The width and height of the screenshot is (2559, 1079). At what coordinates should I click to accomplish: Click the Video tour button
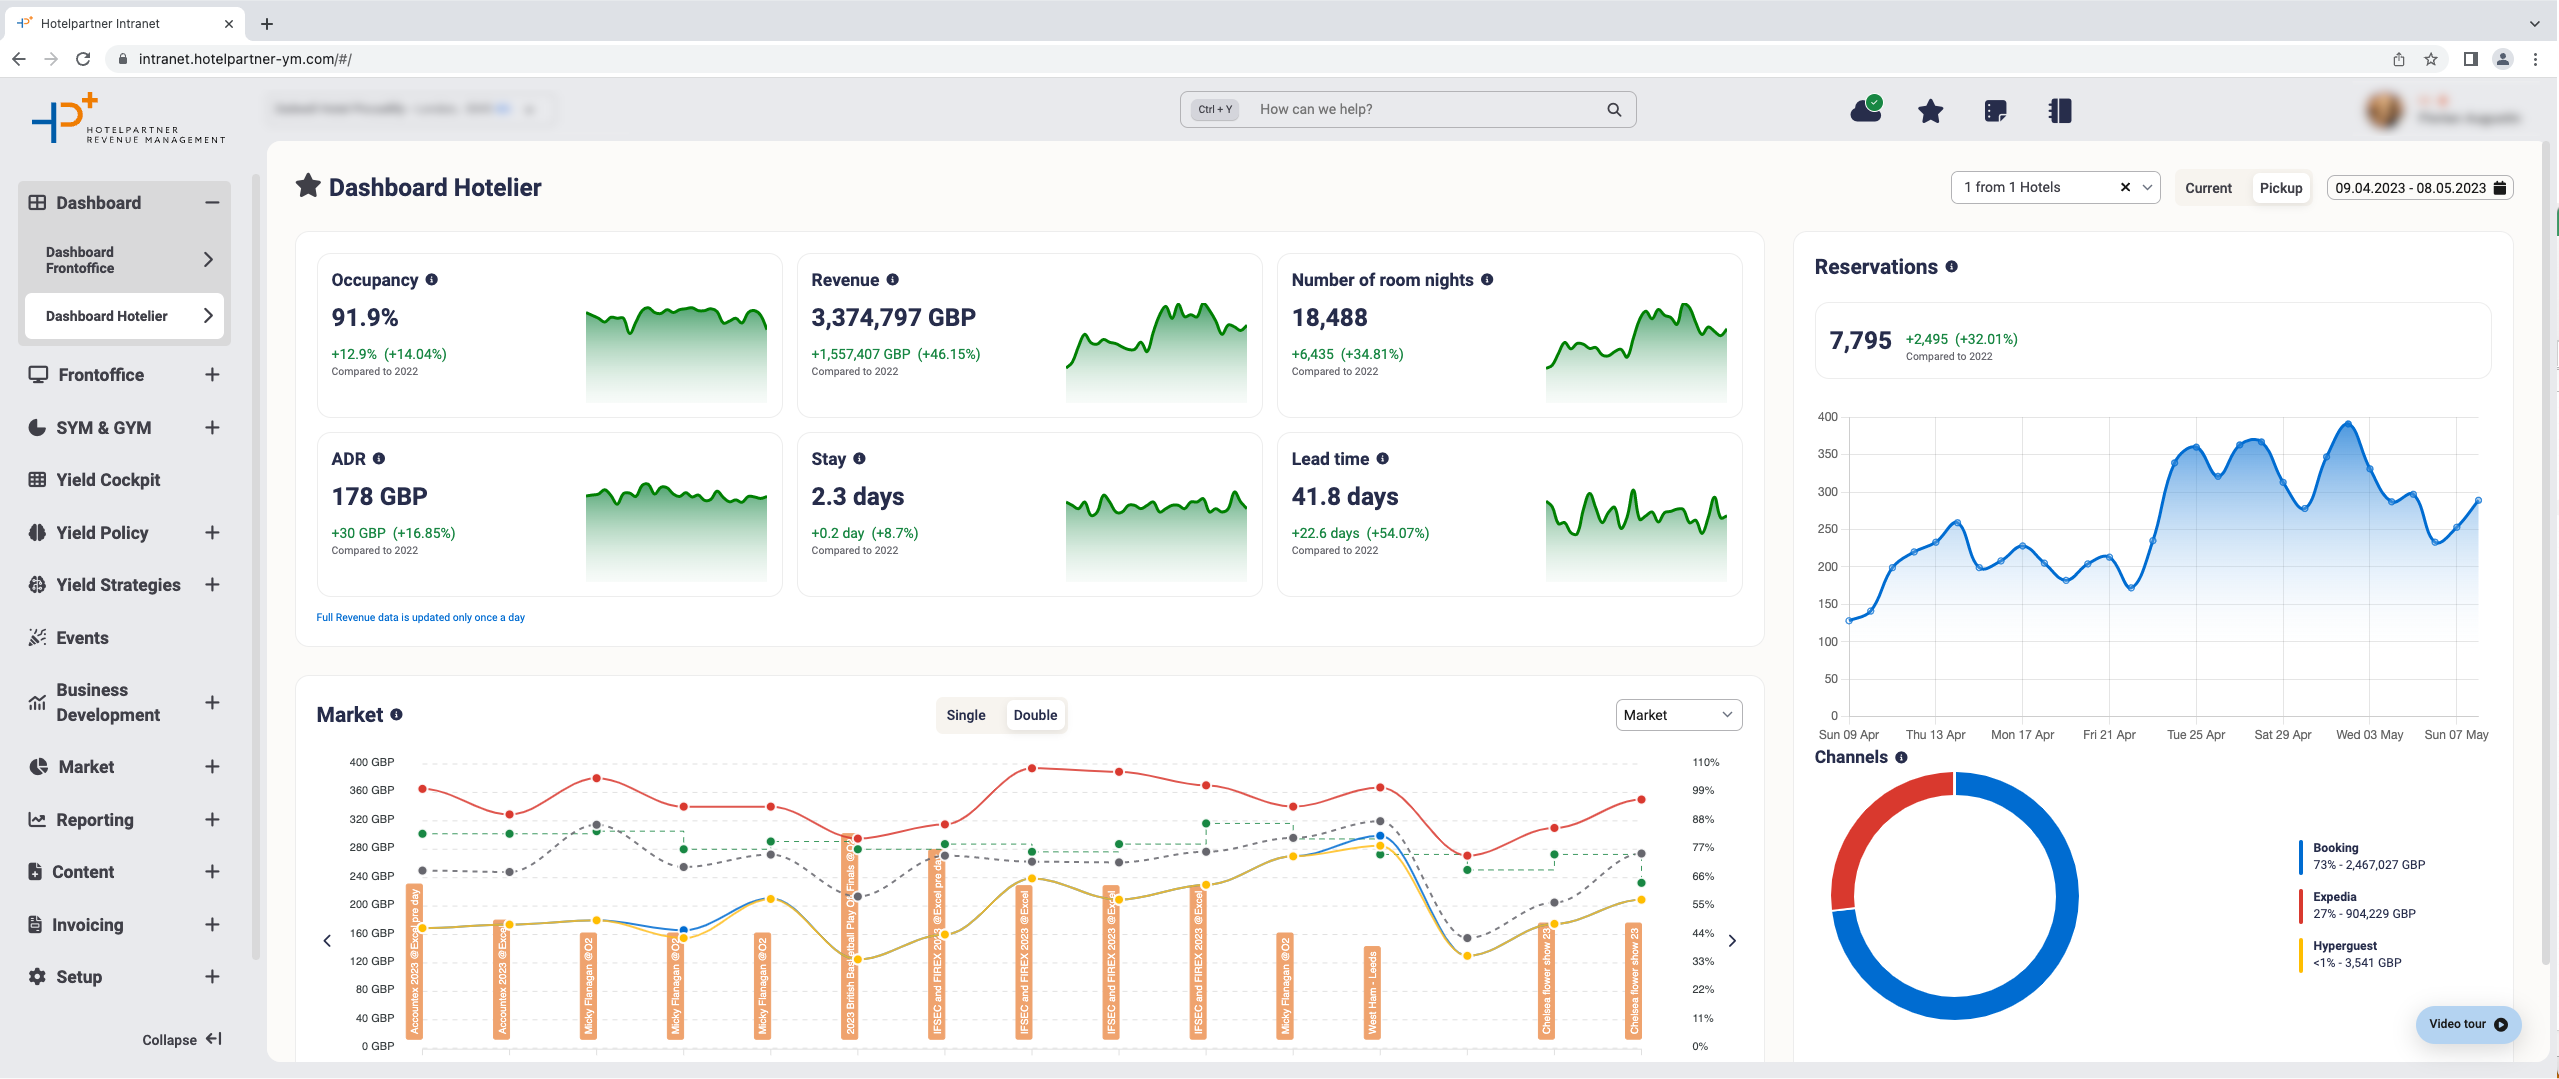click(x=2468, y=1024)
